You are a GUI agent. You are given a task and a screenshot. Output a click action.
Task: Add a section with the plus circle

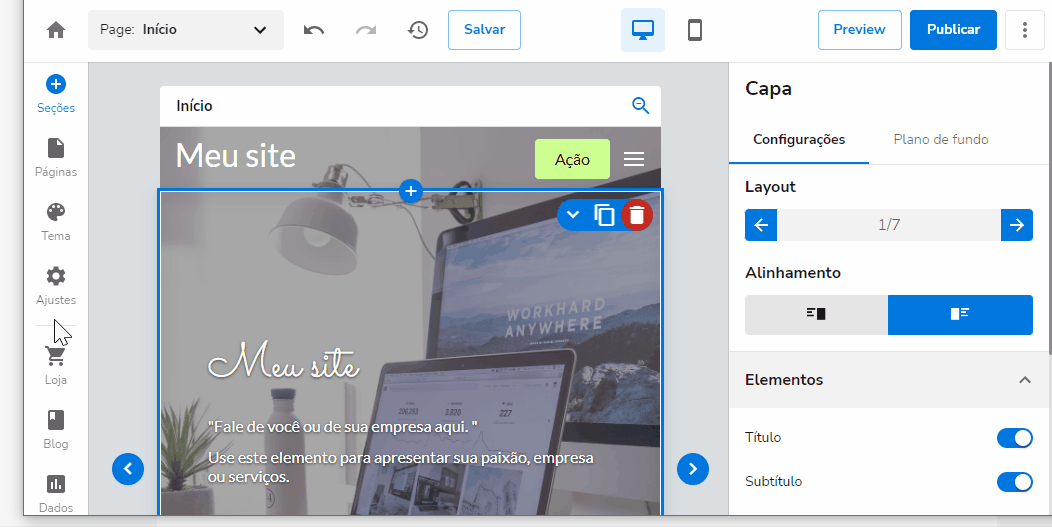(411, 191)
